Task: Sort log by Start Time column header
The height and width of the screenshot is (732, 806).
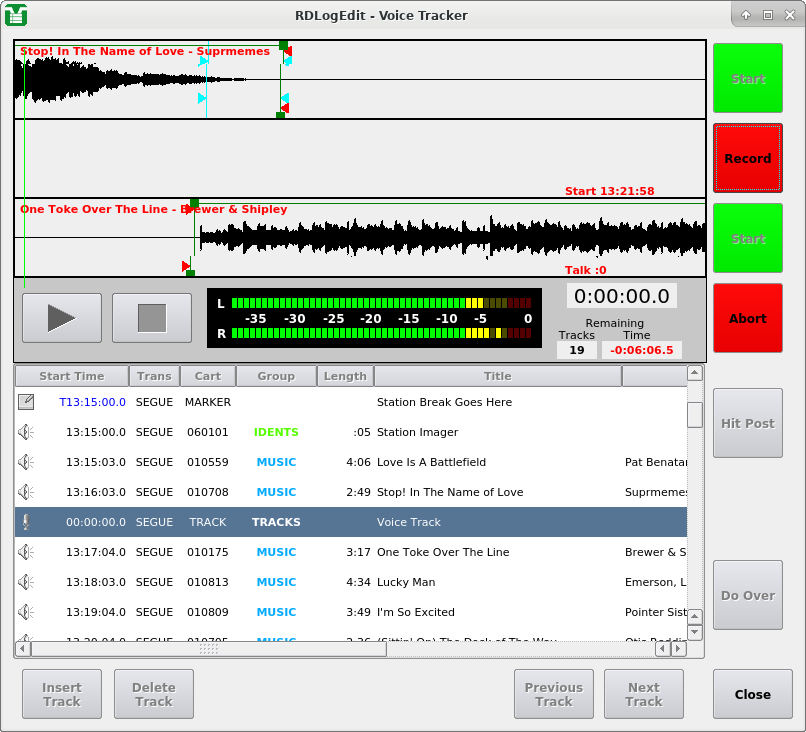Action: click(x=71, y=376)
